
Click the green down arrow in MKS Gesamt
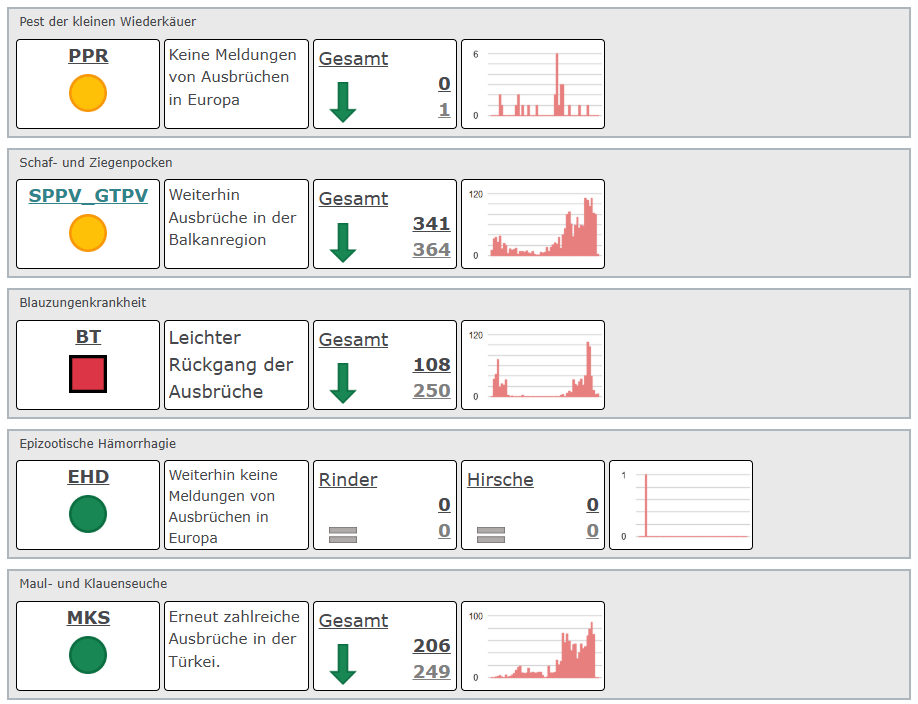pos(343,664)
